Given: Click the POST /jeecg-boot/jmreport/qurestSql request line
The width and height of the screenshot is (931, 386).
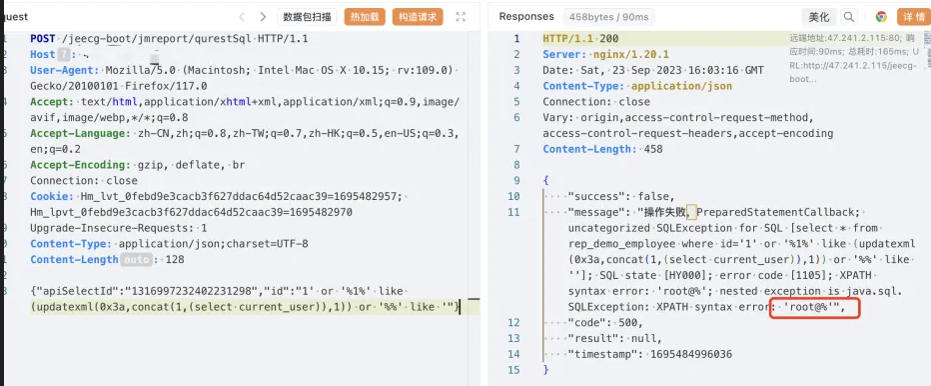Looking at the screenshot, I should click(169, 39).
